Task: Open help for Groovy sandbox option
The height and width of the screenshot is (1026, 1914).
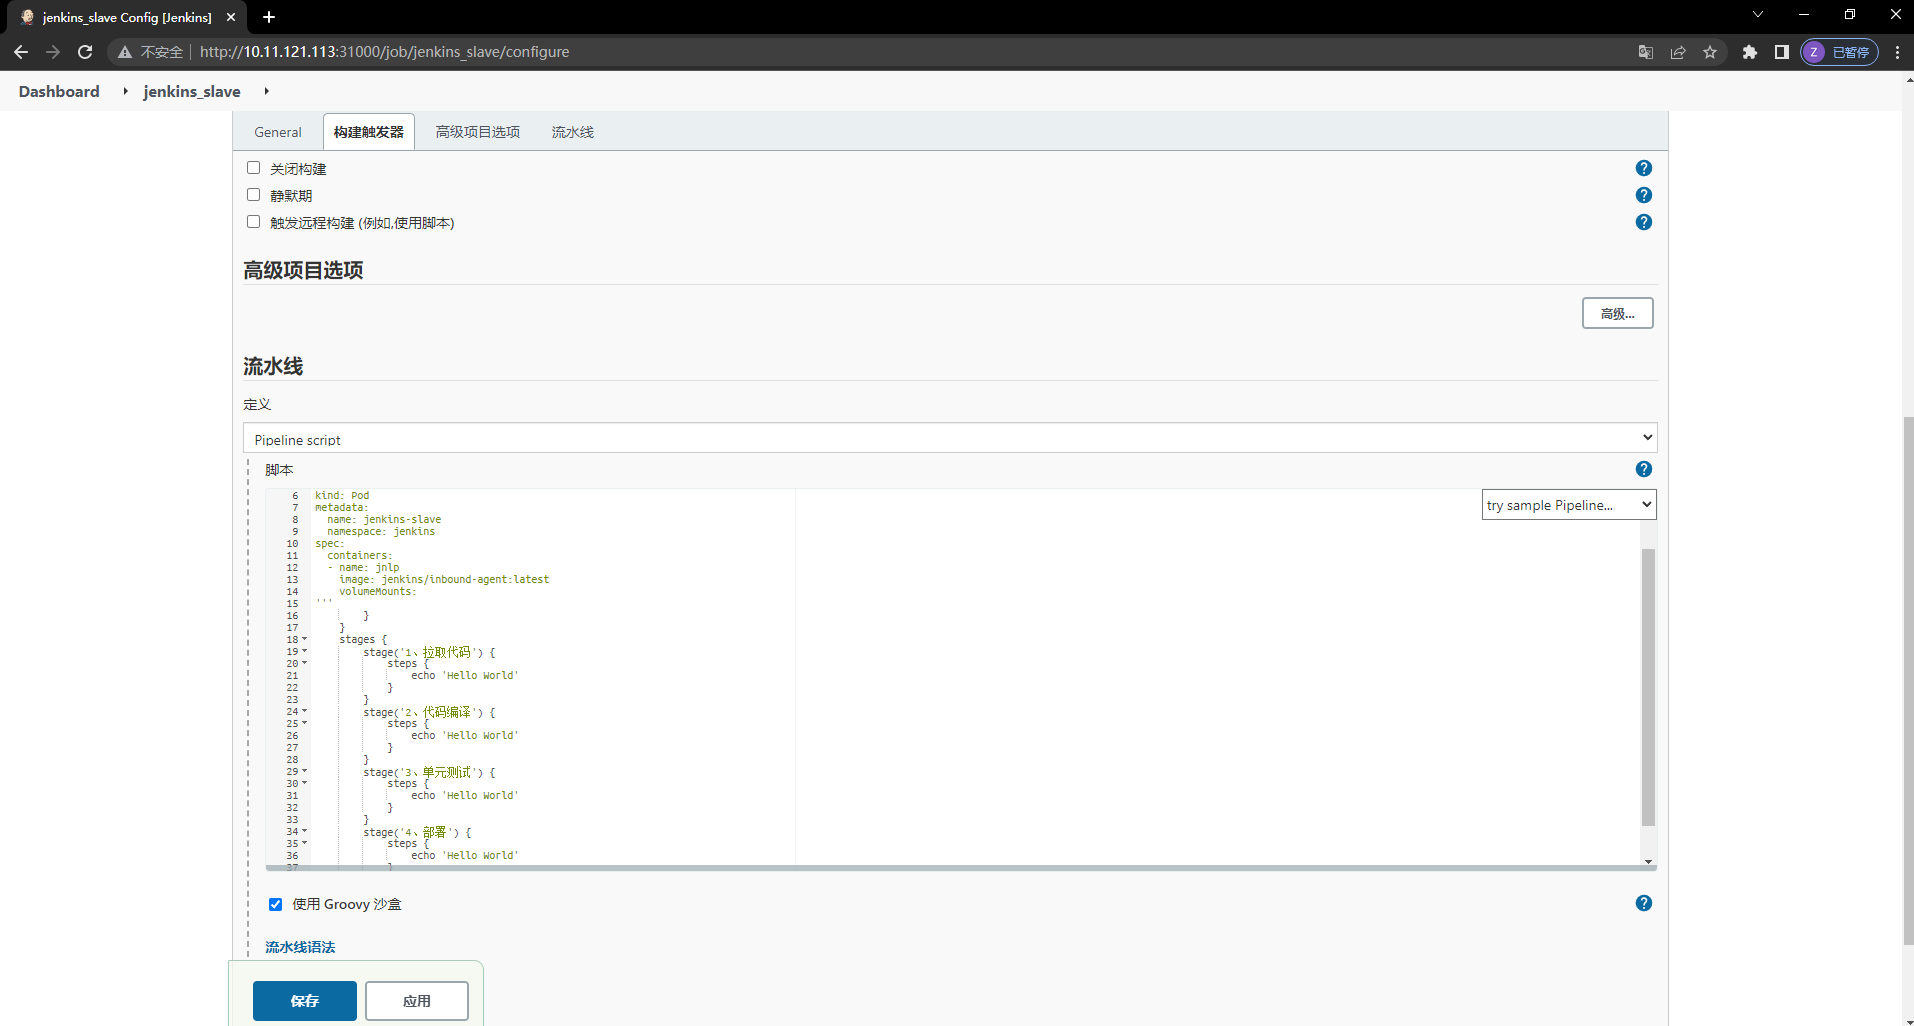Action: (x=1643, y=903)
